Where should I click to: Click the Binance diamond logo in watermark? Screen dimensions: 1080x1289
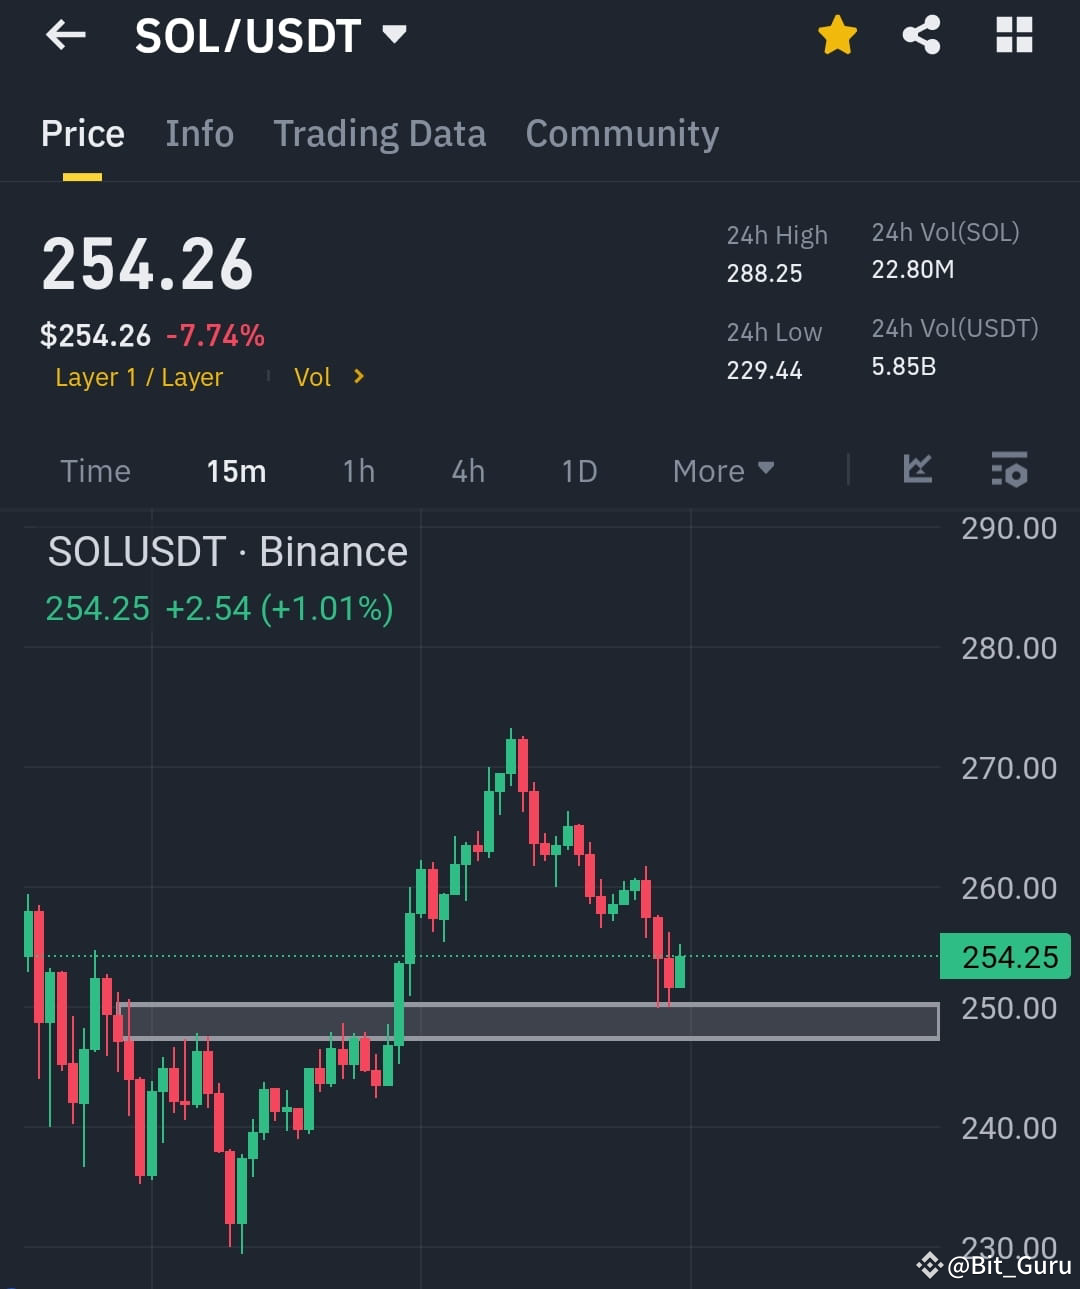(x=930, y=1266)
